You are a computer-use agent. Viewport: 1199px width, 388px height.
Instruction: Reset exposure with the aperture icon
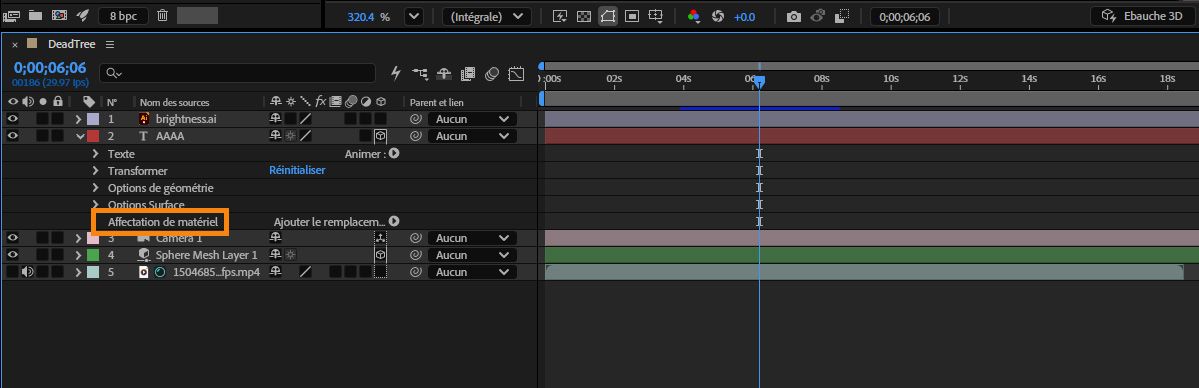click(717, 16)
